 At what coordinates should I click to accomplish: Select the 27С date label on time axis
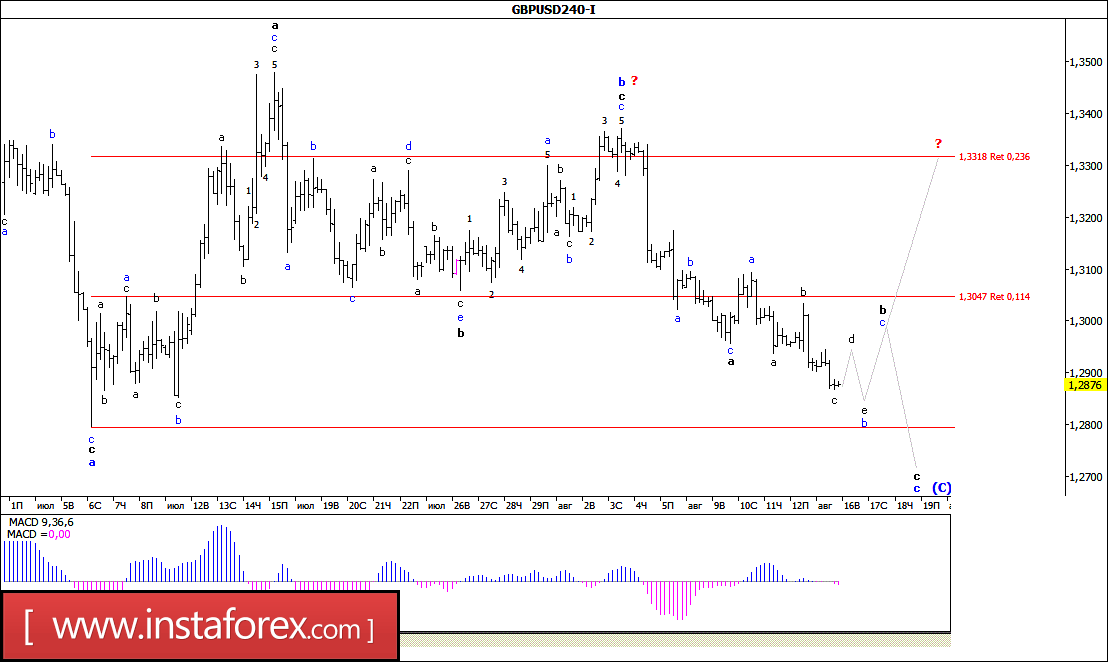coord(488,506)
